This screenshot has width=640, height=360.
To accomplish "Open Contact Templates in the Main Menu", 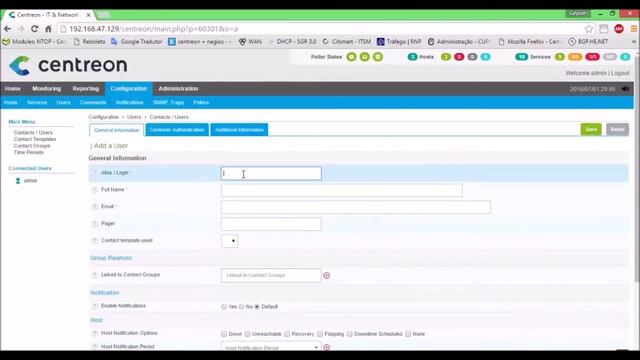I will pos(35,139).
